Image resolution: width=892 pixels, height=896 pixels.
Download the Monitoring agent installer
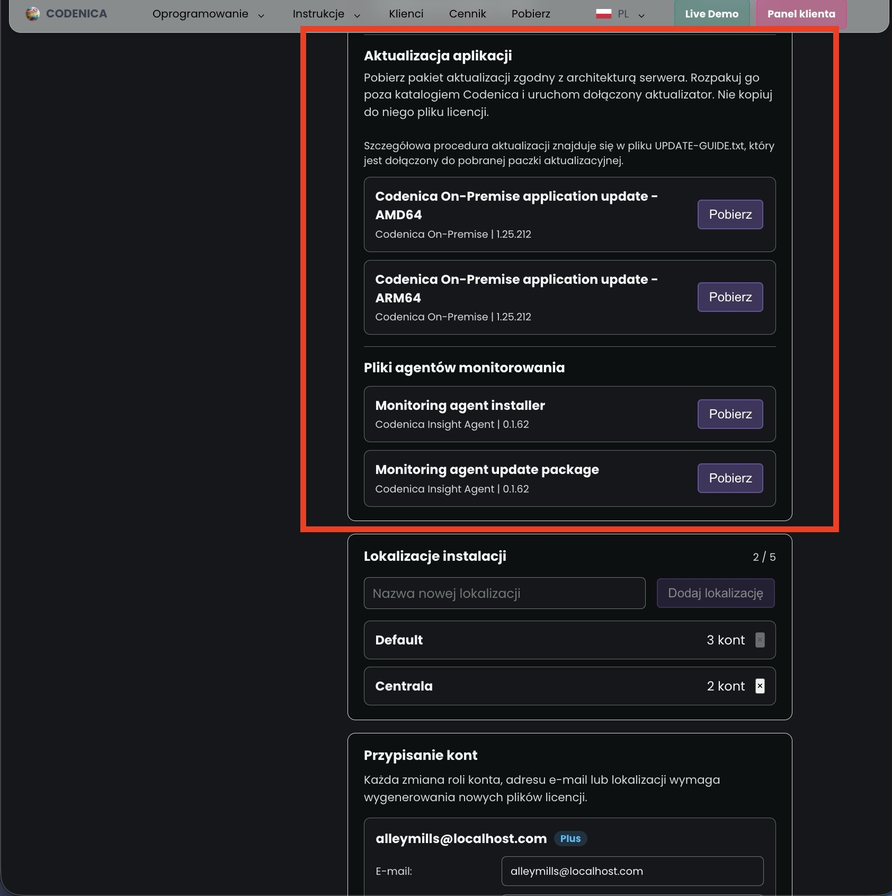click(x=730, y=414)
